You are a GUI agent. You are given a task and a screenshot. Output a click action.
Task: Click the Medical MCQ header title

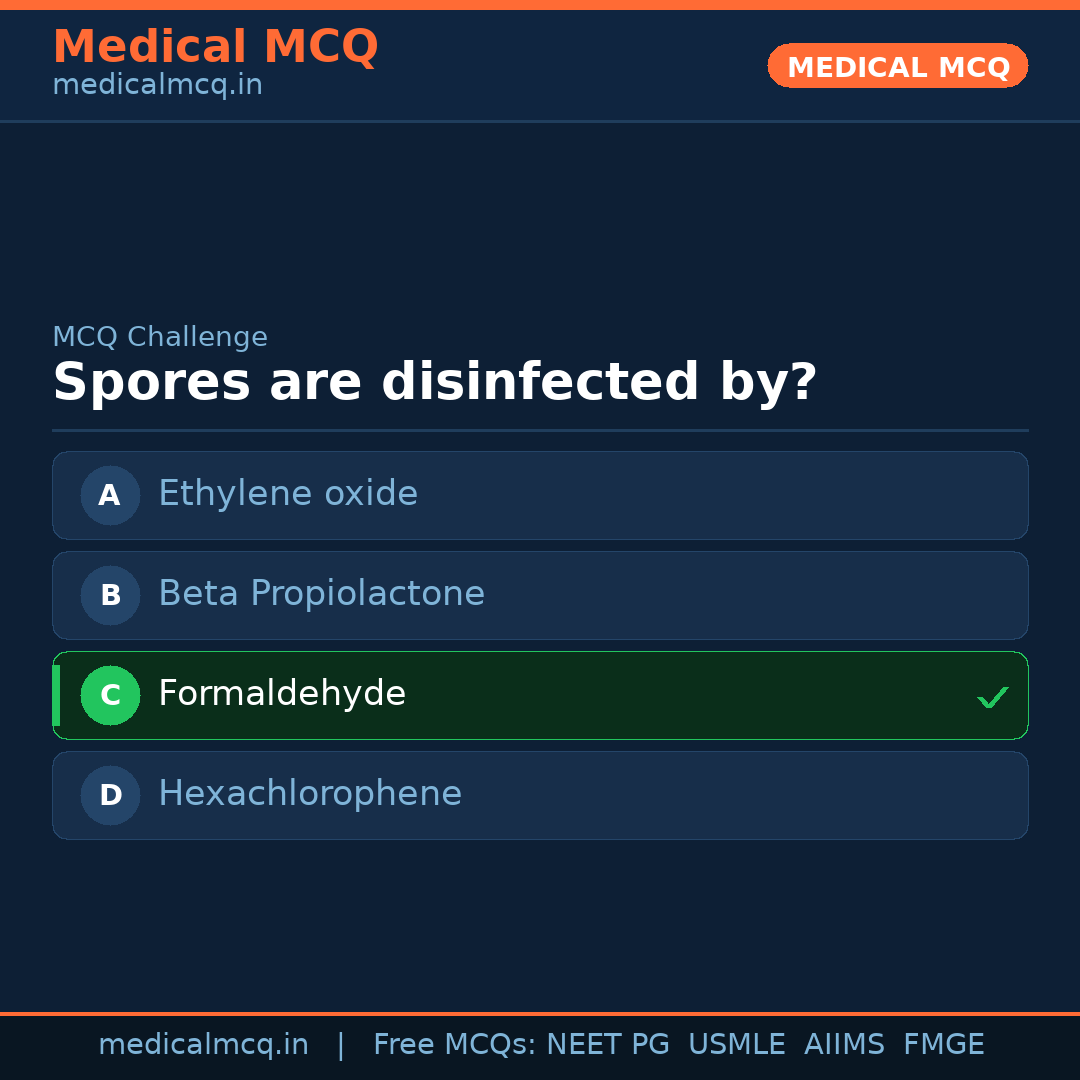coord(215,46)
